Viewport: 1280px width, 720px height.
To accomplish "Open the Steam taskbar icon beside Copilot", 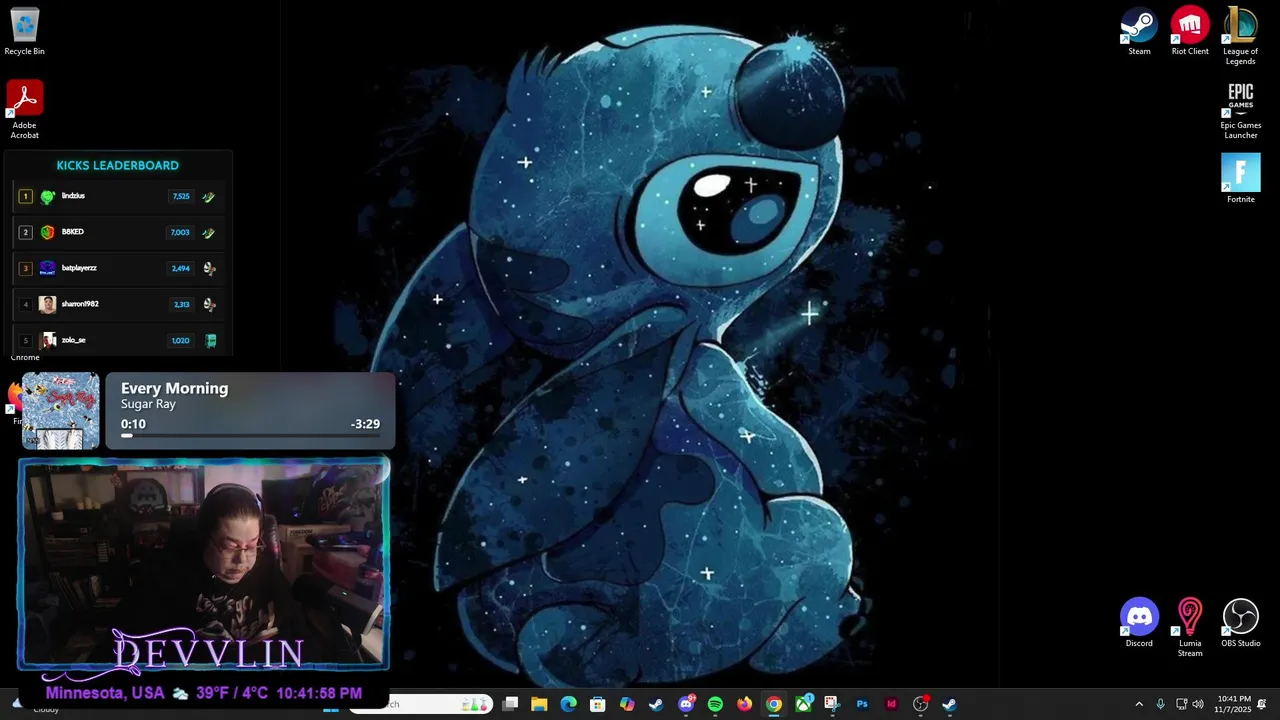I will click(x=656, y=704).
